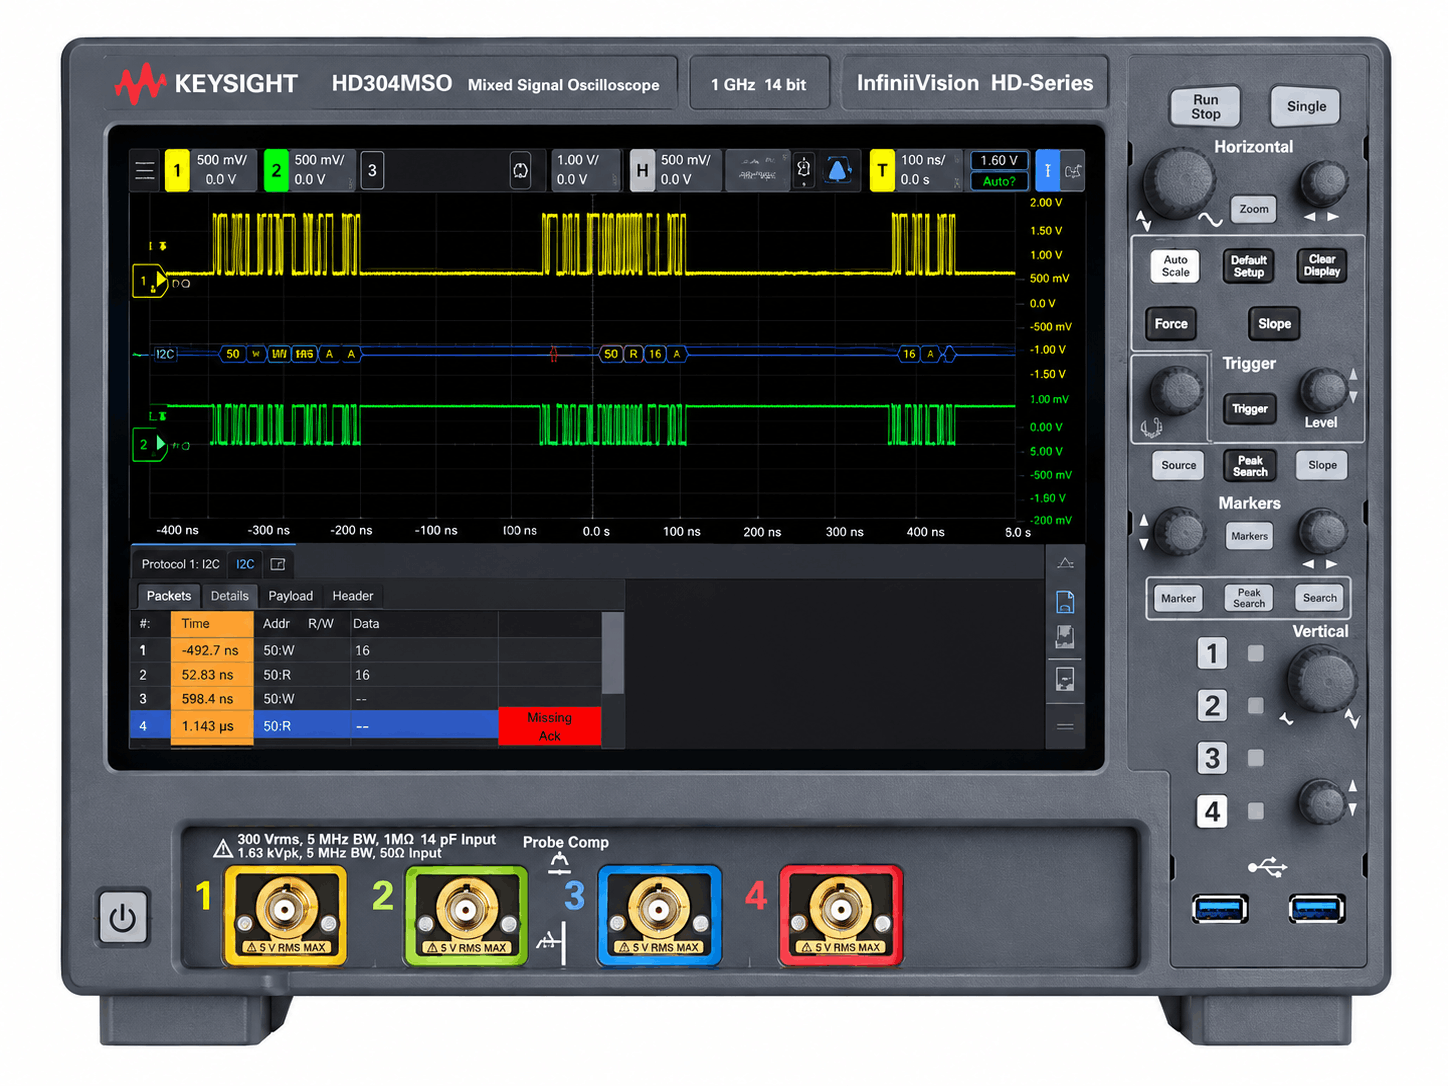Open the 100 ns/ timebase readout
This screenshot has height=1086, width=1448.
click(x=927, y=170)
